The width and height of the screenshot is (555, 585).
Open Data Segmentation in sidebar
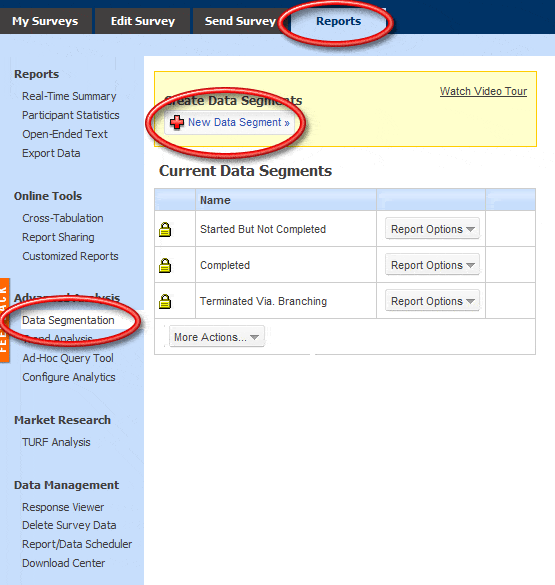pos(68,320)
